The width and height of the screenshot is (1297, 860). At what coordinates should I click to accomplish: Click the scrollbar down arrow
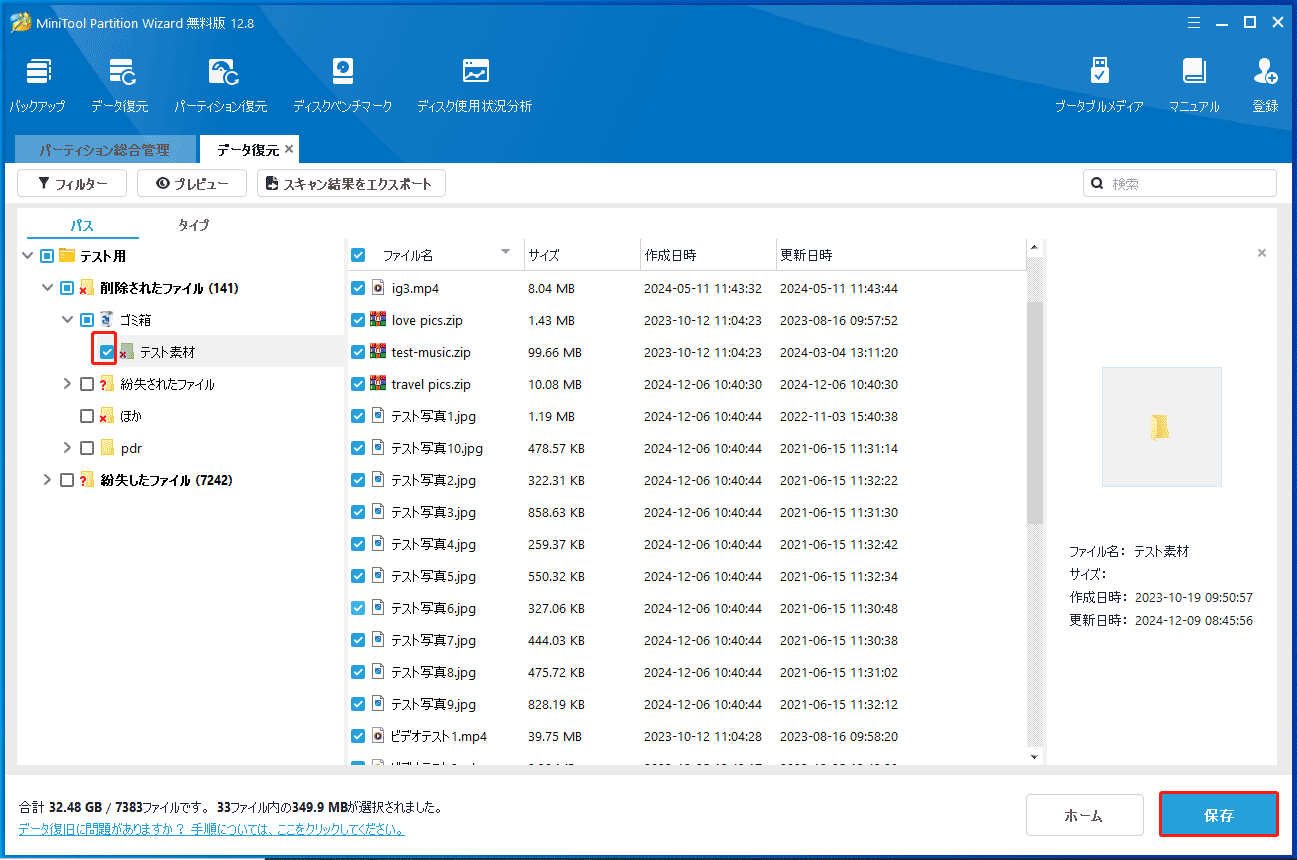coord(1035,757)
